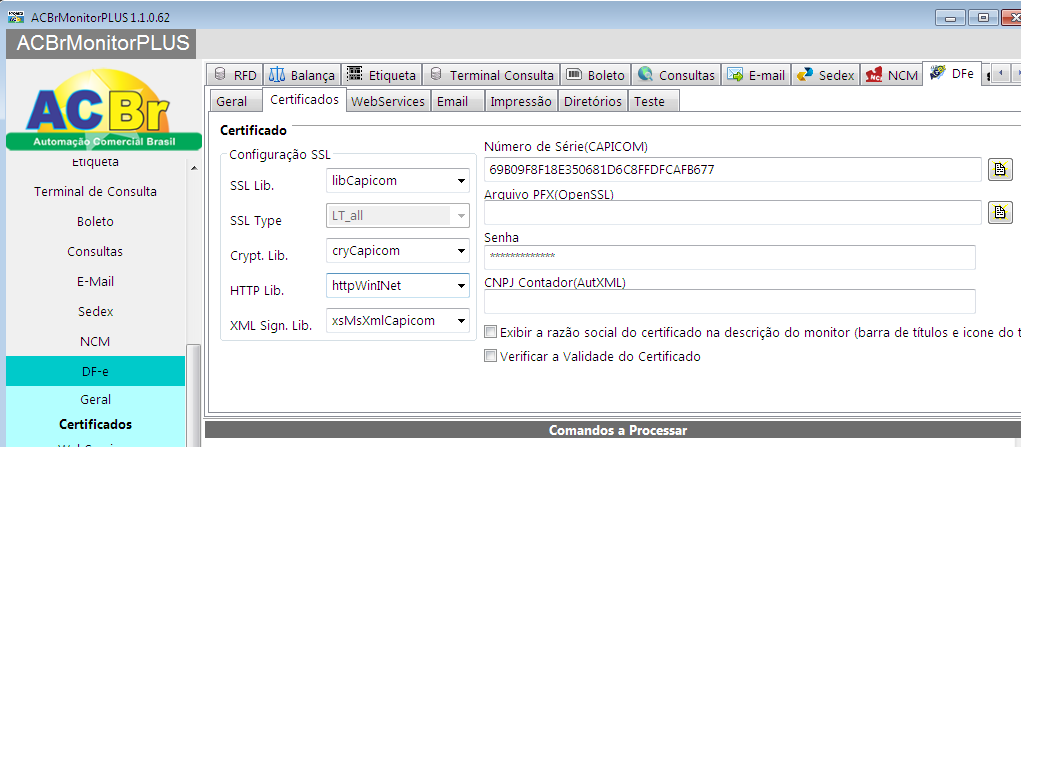
Task: Toggle Exibir a razão social checkbox
Action: [490, 331]
